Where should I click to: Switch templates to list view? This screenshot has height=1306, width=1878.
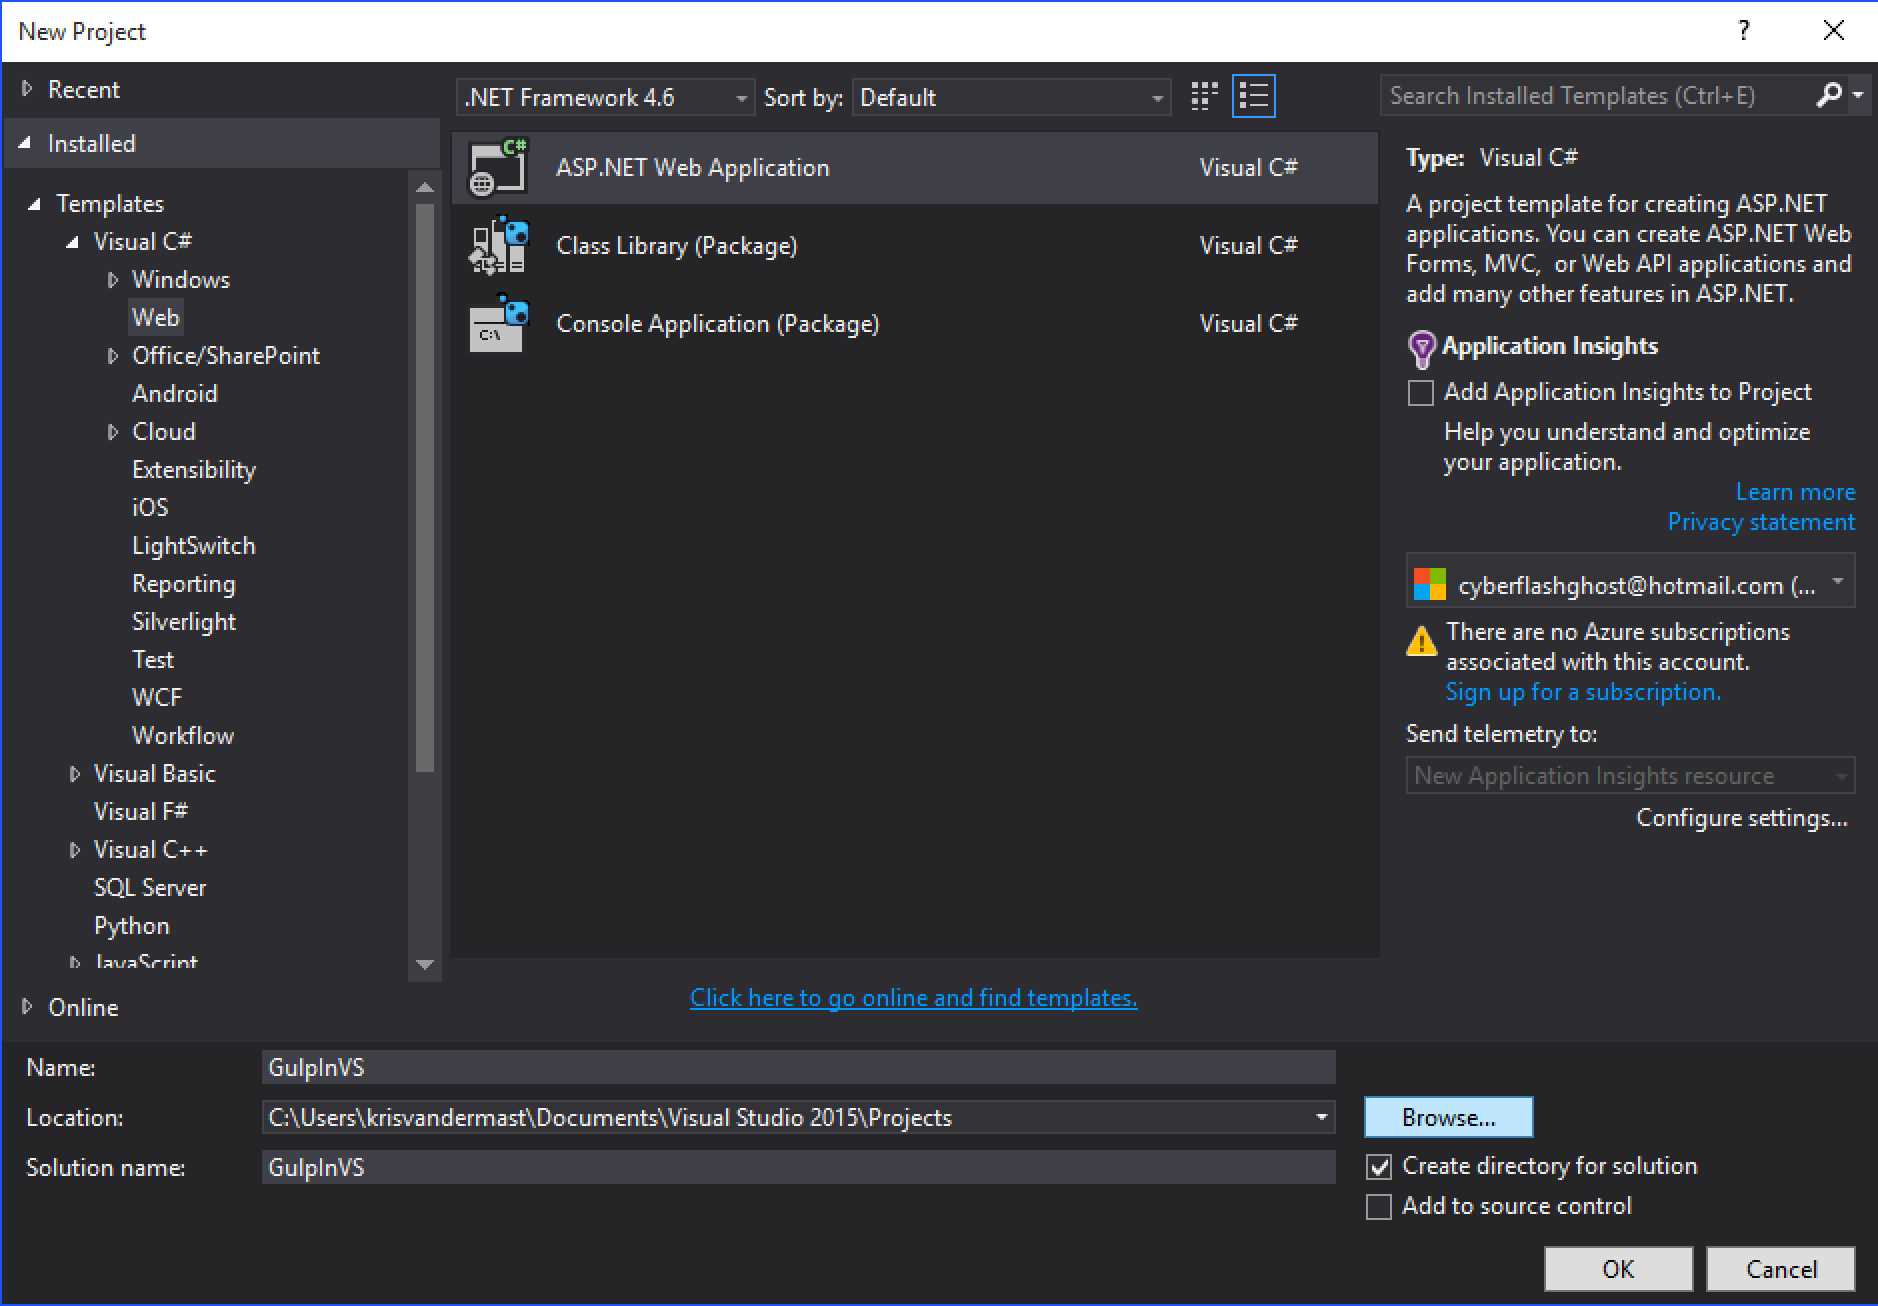coord(1254,95)
